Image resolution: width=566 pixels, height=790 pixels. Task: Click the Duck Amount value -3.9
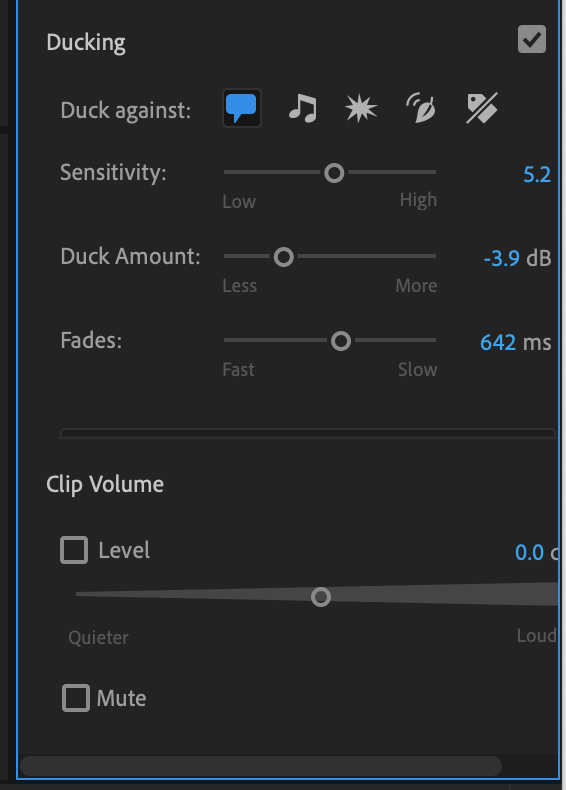pyautogui.click(x=501, y=258)
